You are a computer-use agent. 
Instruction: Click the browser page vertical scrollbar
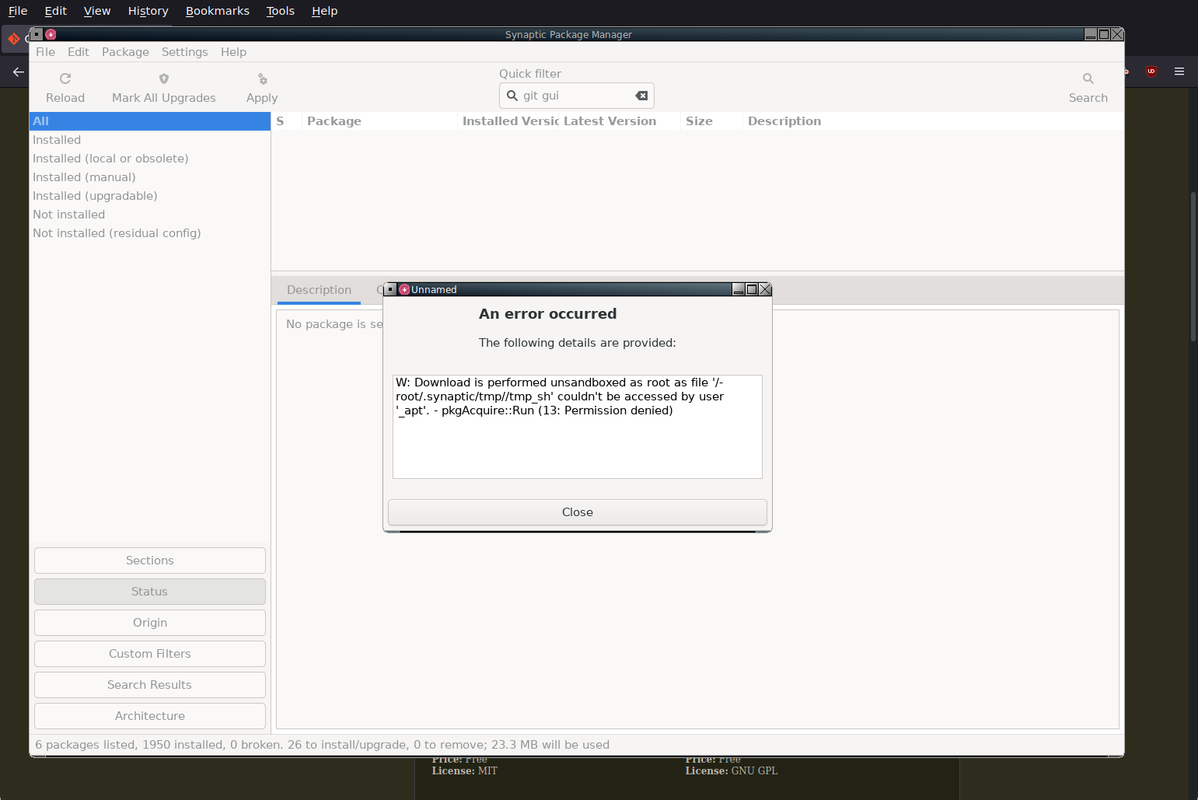(x=1193, y=266)
